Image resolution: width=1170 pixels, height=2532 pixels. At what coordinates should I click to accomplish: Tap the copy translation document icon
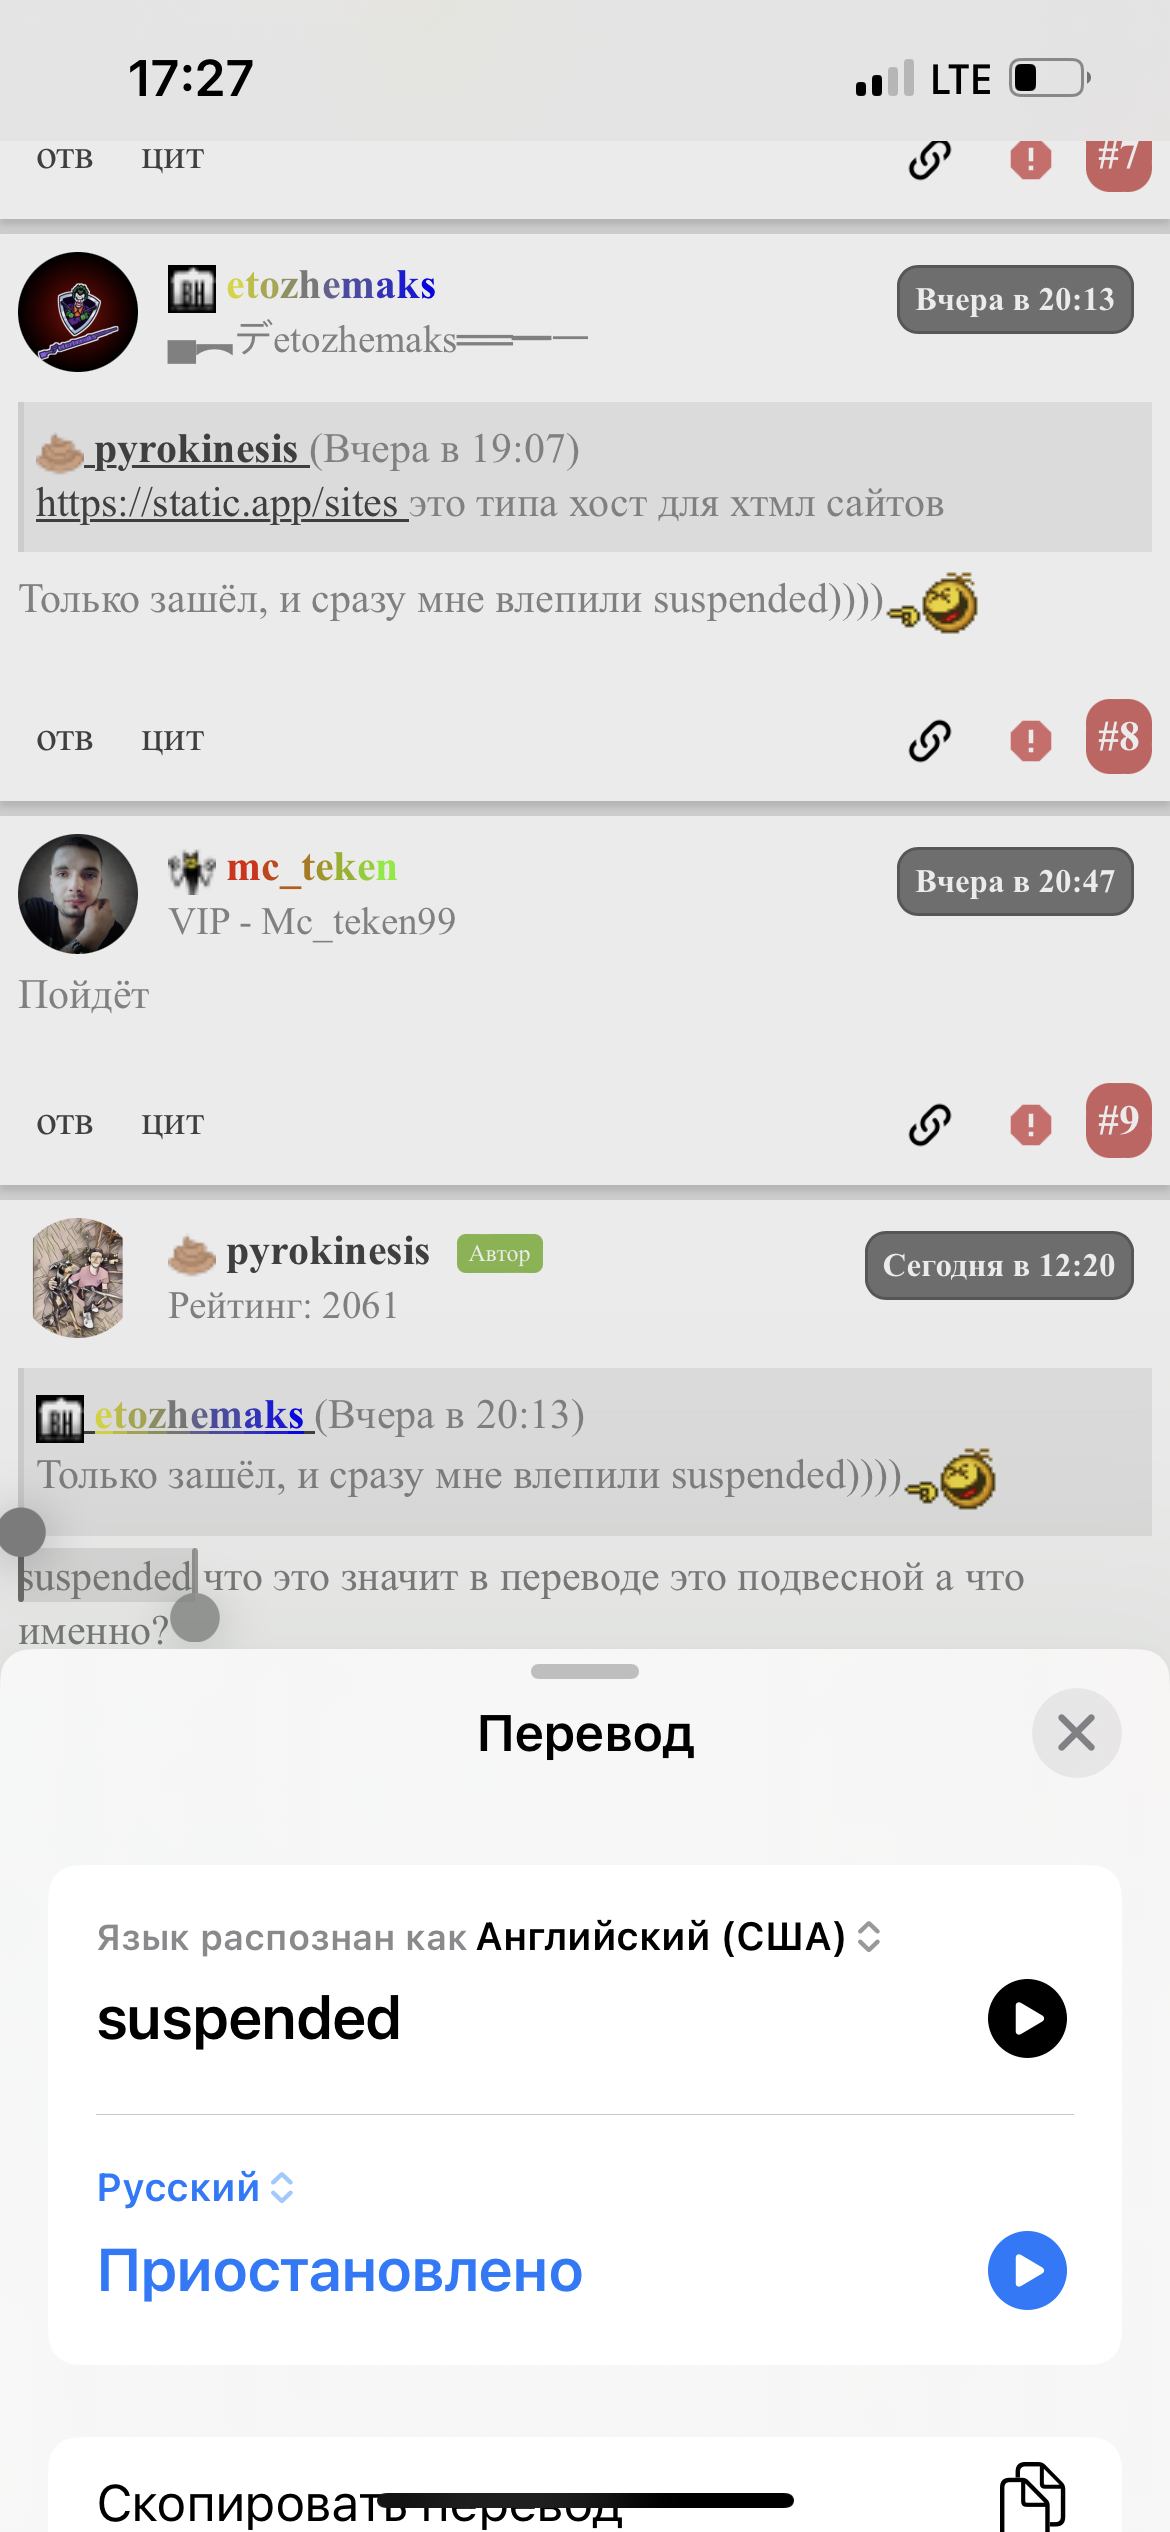coord(1033,2496)
